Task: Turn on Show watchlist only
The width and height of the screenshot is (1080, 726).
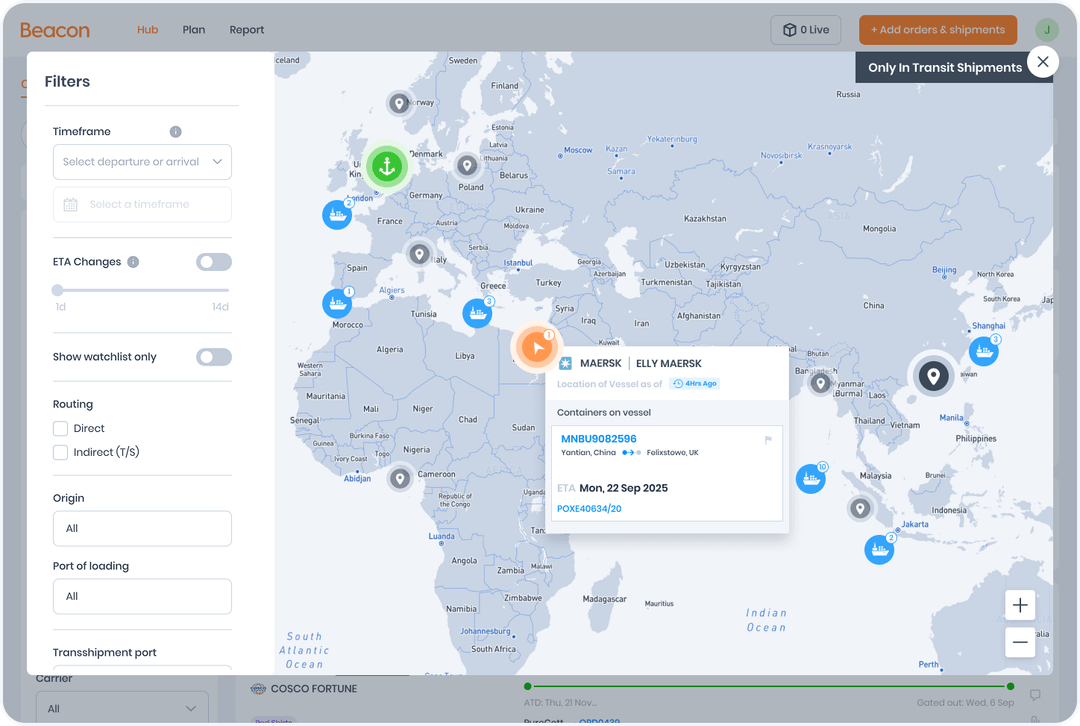Action: [x=214, y=357]
